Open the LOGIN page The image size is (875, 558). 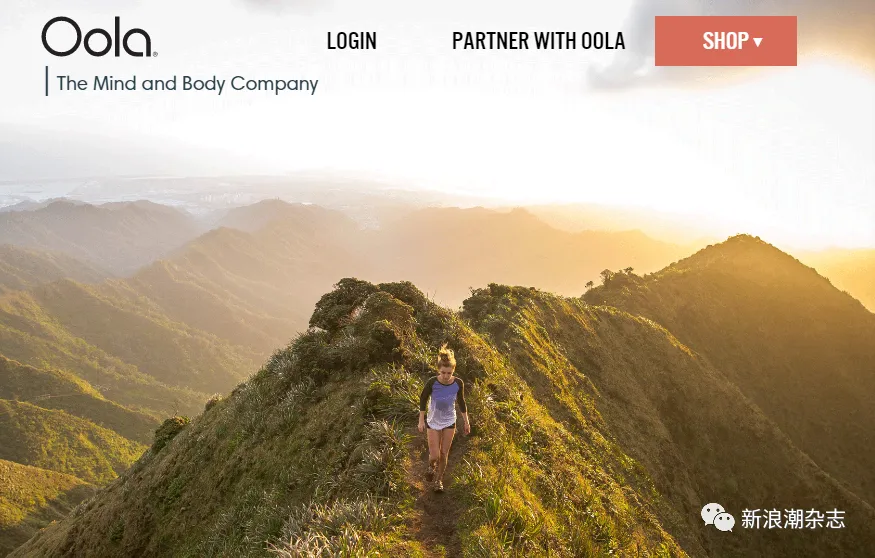(352, 41)
